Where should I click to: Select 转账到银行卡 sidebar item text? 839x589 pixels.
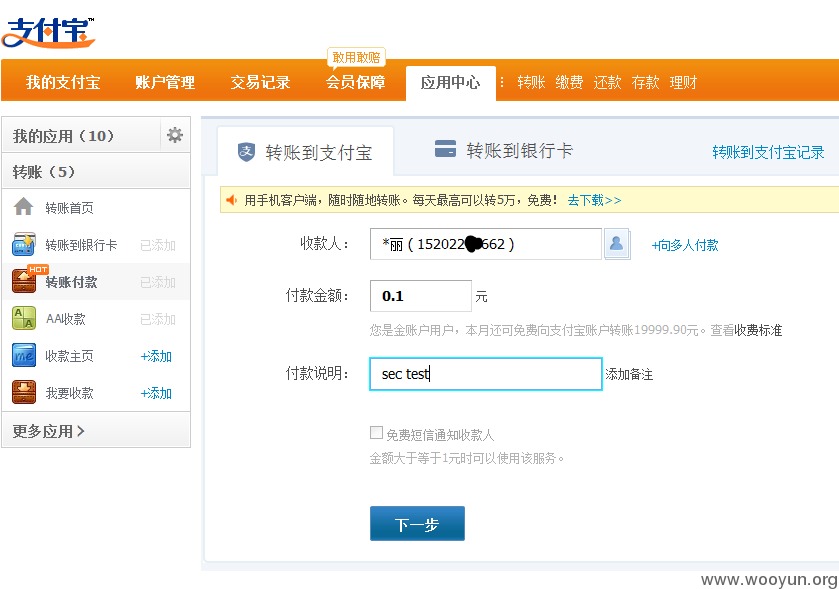point(81,245)
